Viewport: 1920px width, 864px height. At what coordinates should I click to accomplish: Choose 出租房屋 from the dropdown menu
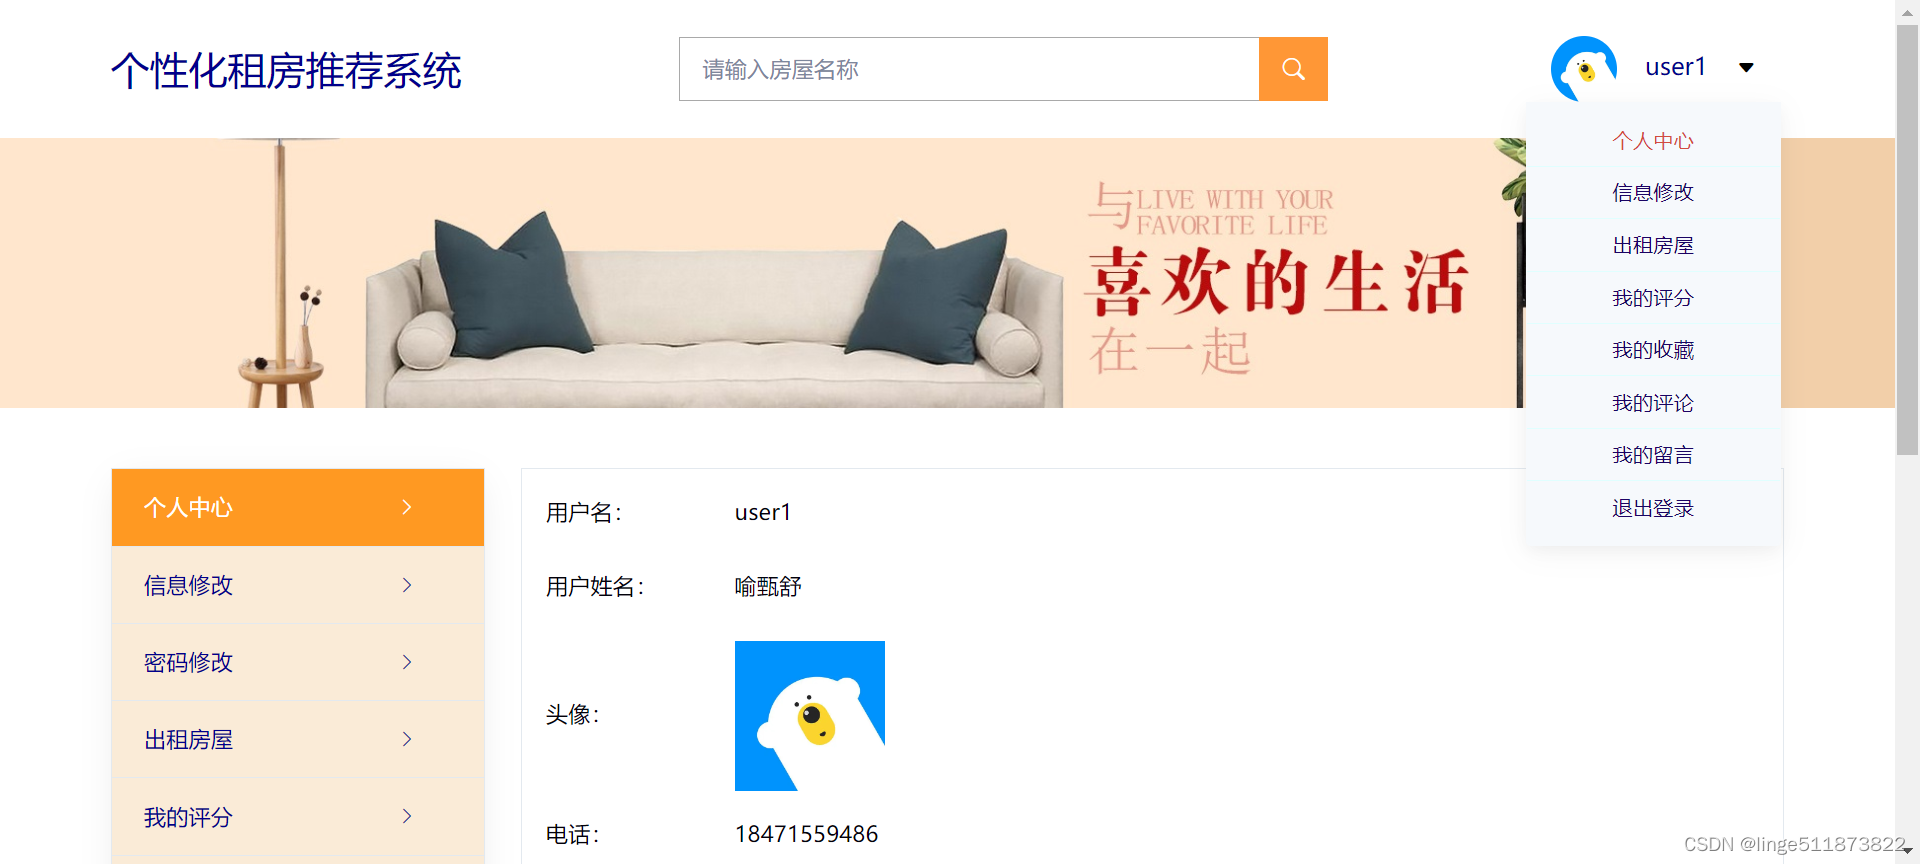[x=1653, y=245]
